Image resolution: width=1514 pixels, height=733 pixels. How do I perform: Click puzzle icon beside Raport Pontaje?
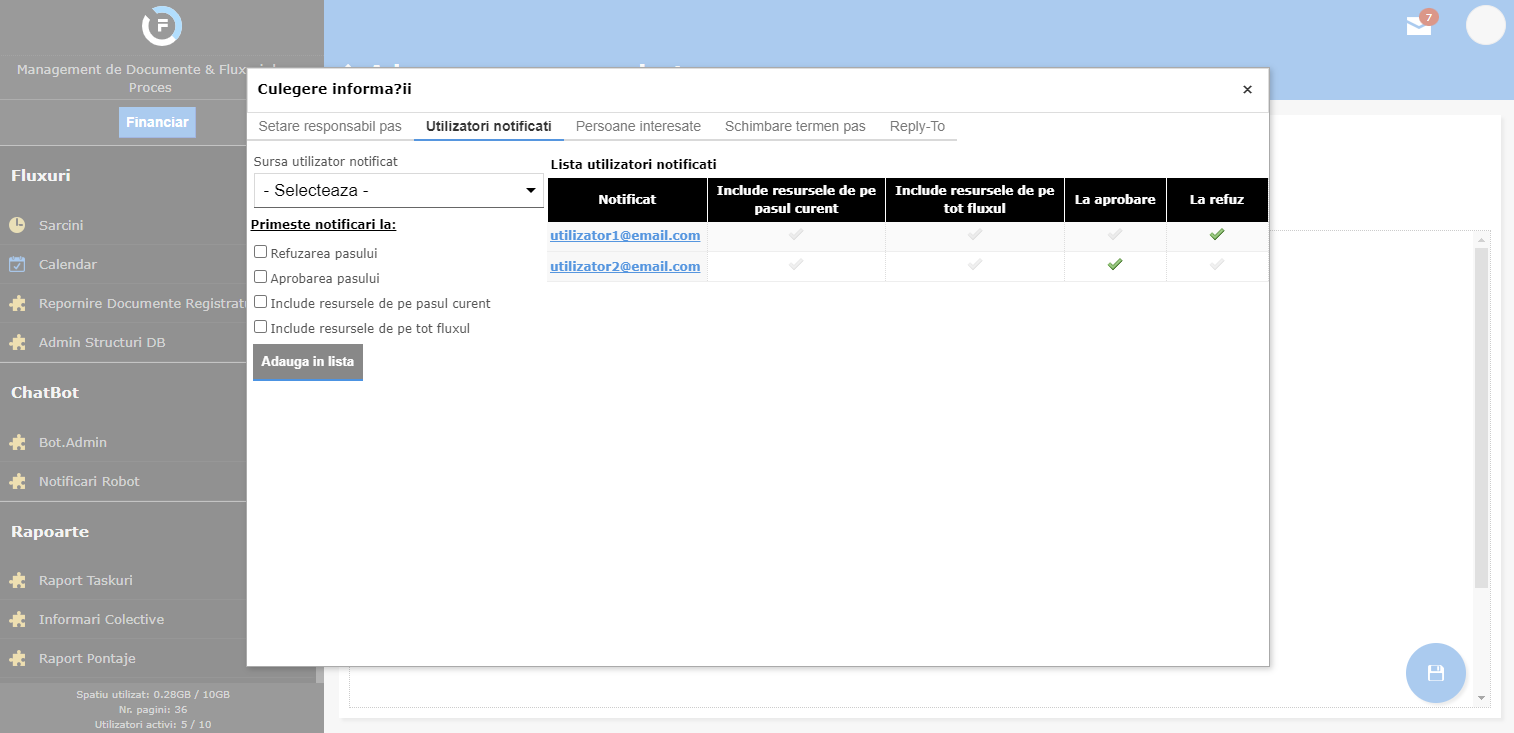[17, 658]
